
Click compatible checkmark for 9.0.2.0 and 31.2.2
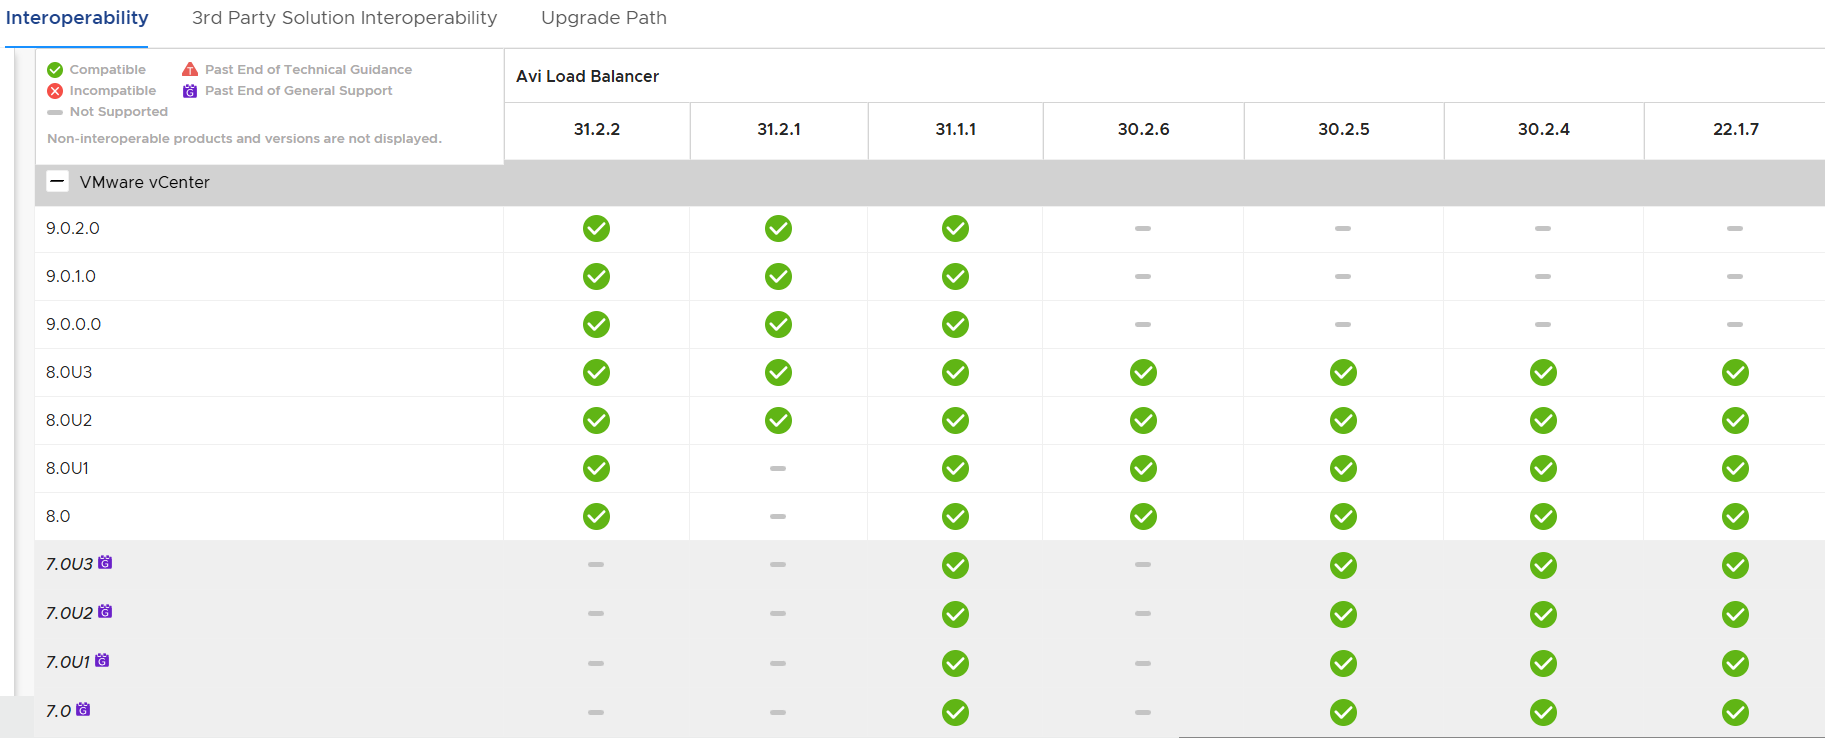pyautogui.click(x=596, y=229)
